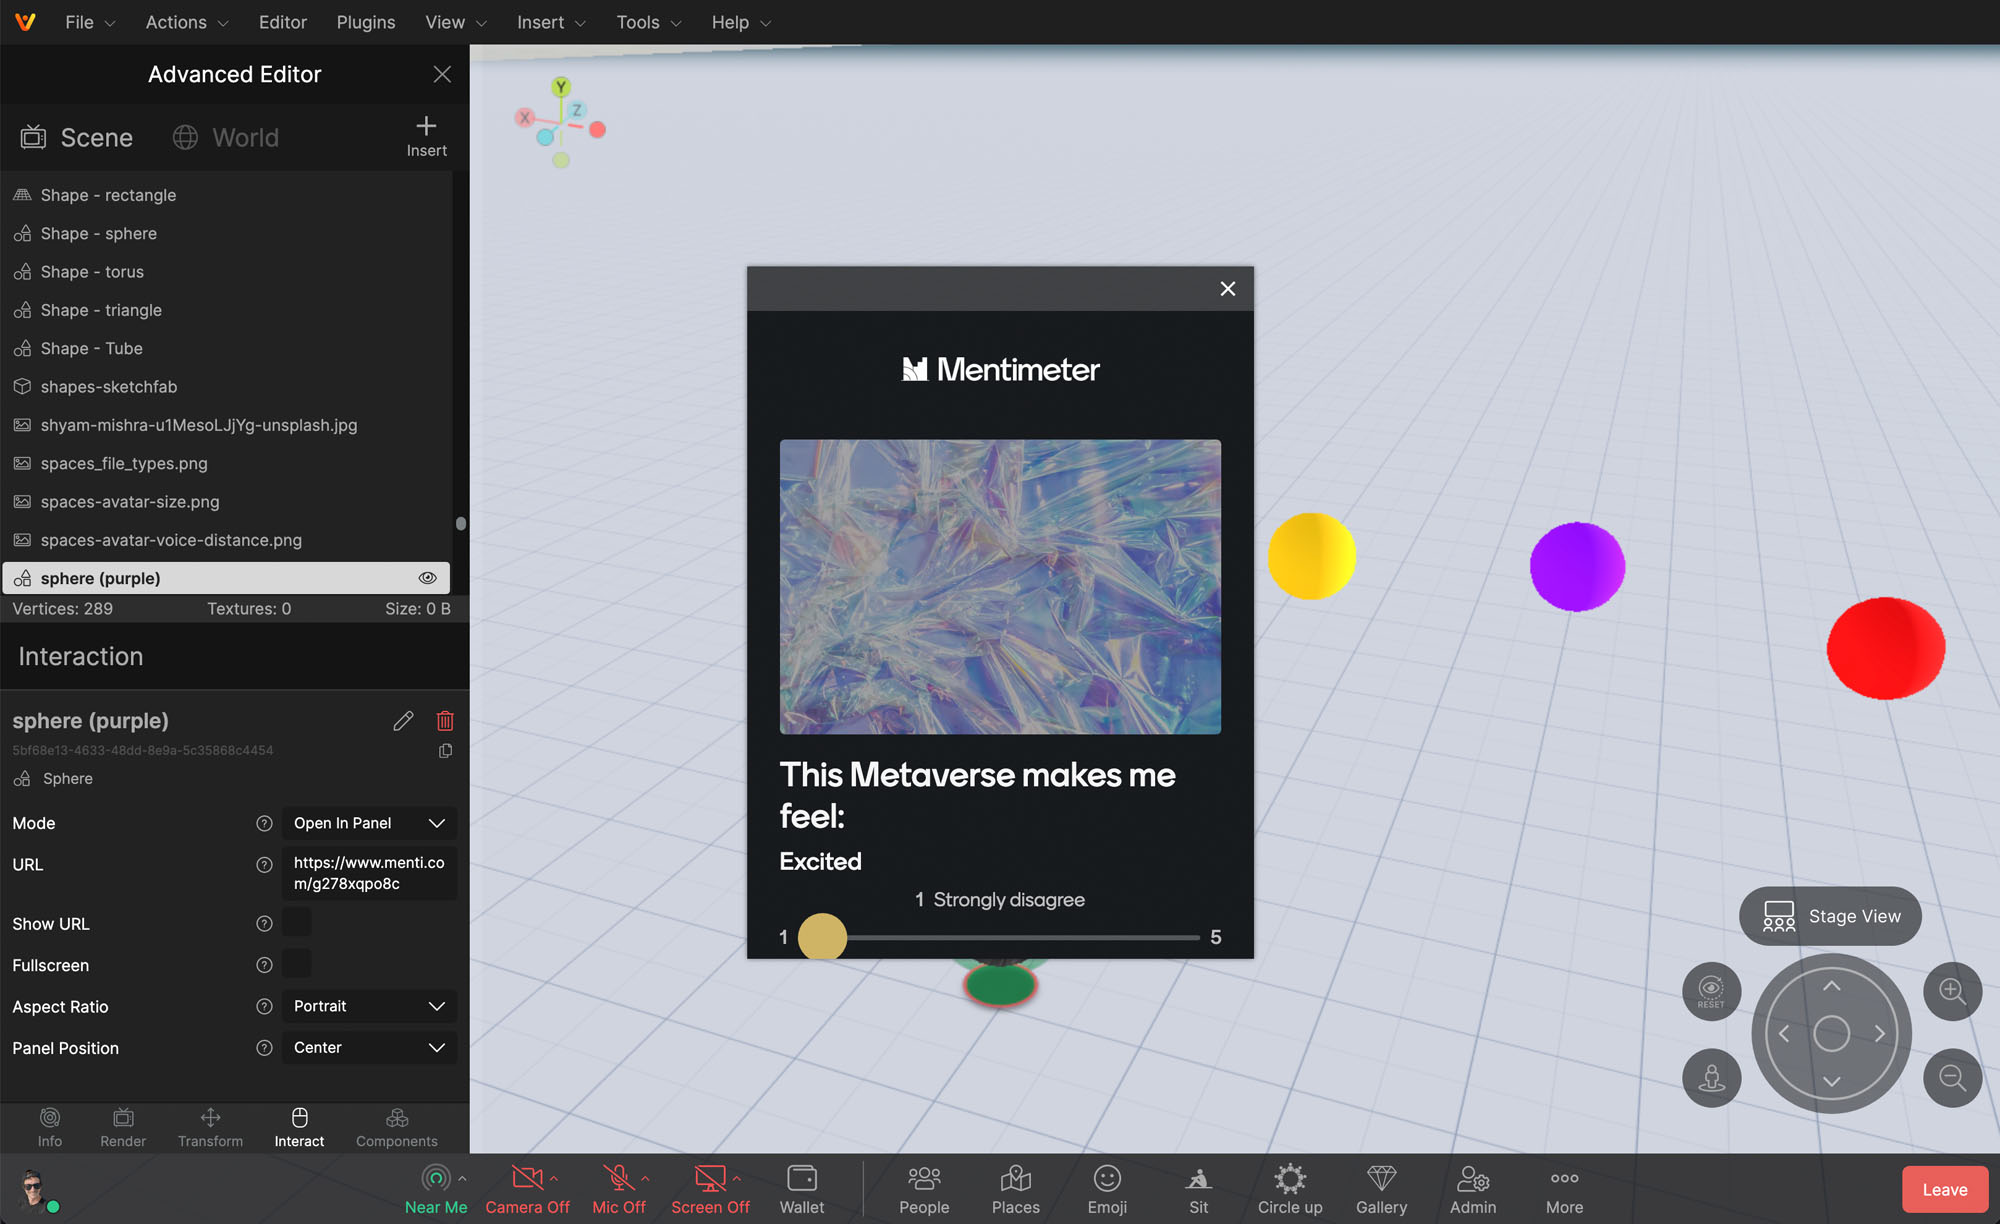Expand the caret next to Mic Off
2000x1224 pixels.
tap(645, 1178)
